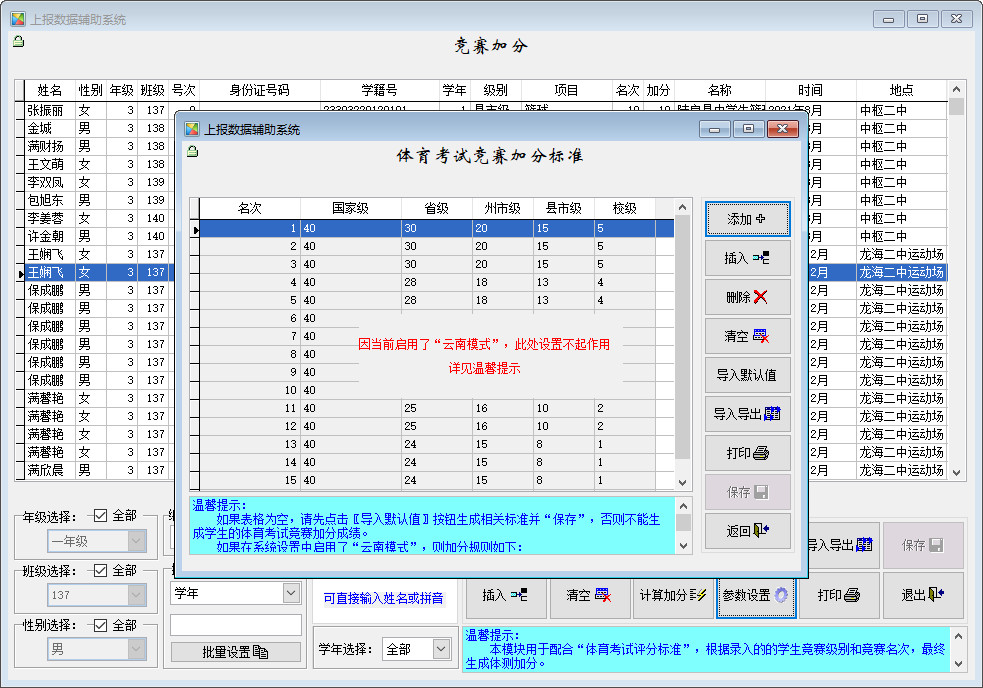Image resolution: width=983 pixels, height=688 pixels.
Task: Click the scroll-down arrow of the main student table
Action: tap(956, 473)
